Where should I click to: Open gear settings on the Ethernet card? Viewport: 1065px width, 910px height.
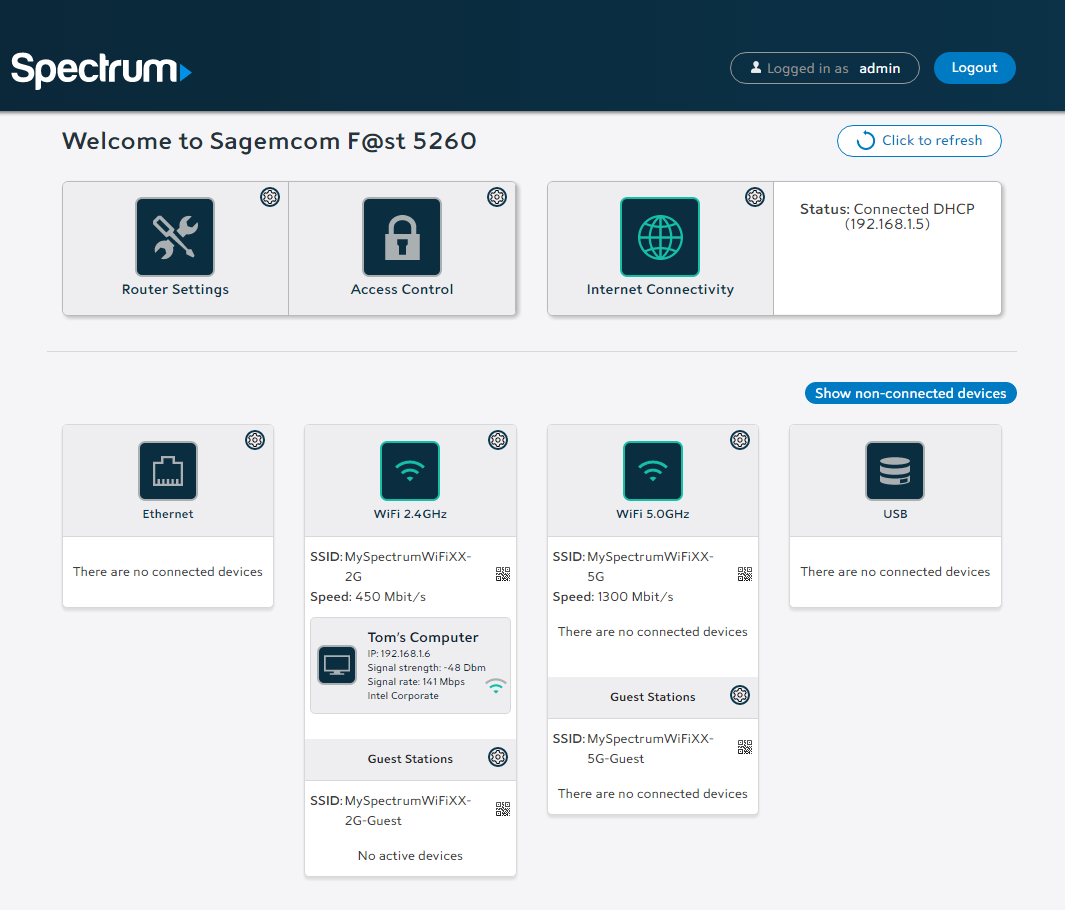click(x=255, y=440)
